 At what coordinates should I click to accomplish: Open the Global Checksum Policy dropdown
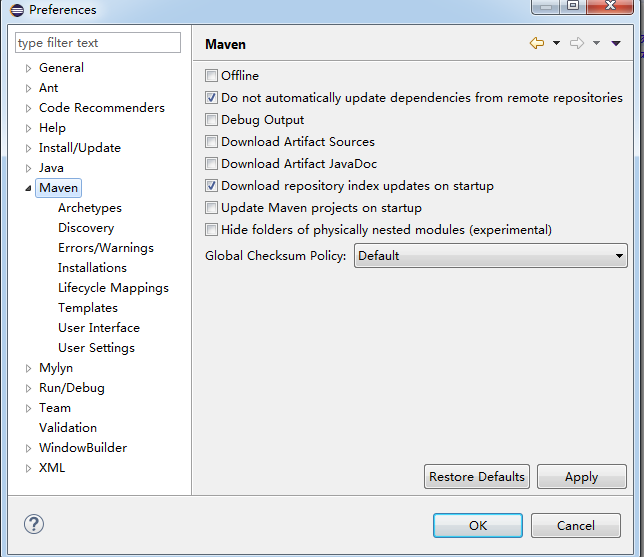click(491, 255)
